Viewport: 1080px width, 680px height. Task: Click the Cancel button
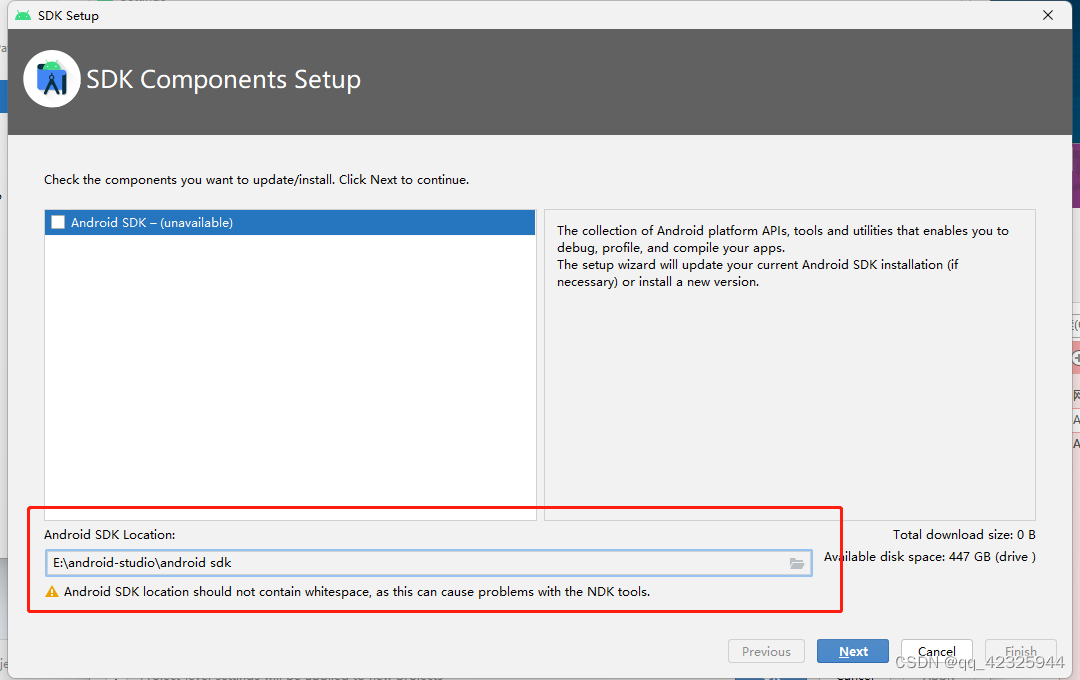[937, 651]
